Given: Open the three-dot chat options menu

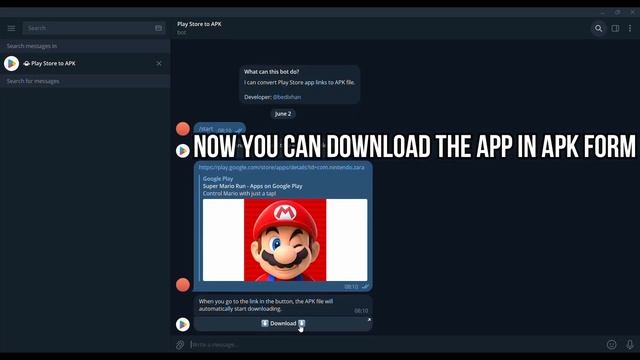Looking at the screenshot, I should (x=630, y=28).
